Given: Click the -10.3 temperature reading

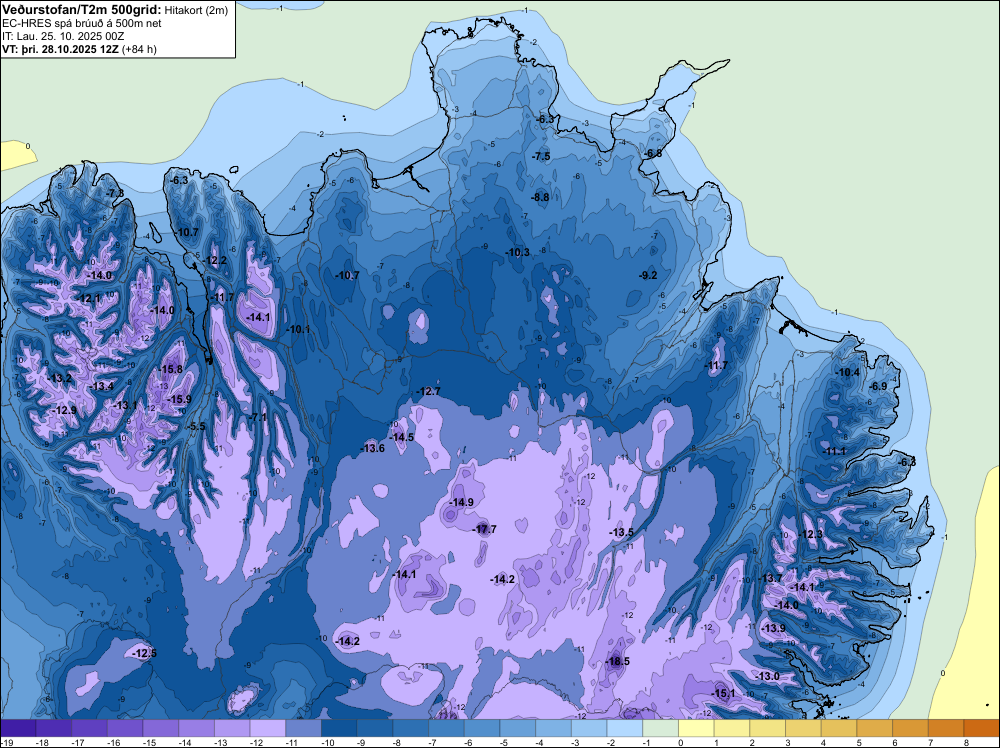Looking at the screenshot, I should (518, 252).
